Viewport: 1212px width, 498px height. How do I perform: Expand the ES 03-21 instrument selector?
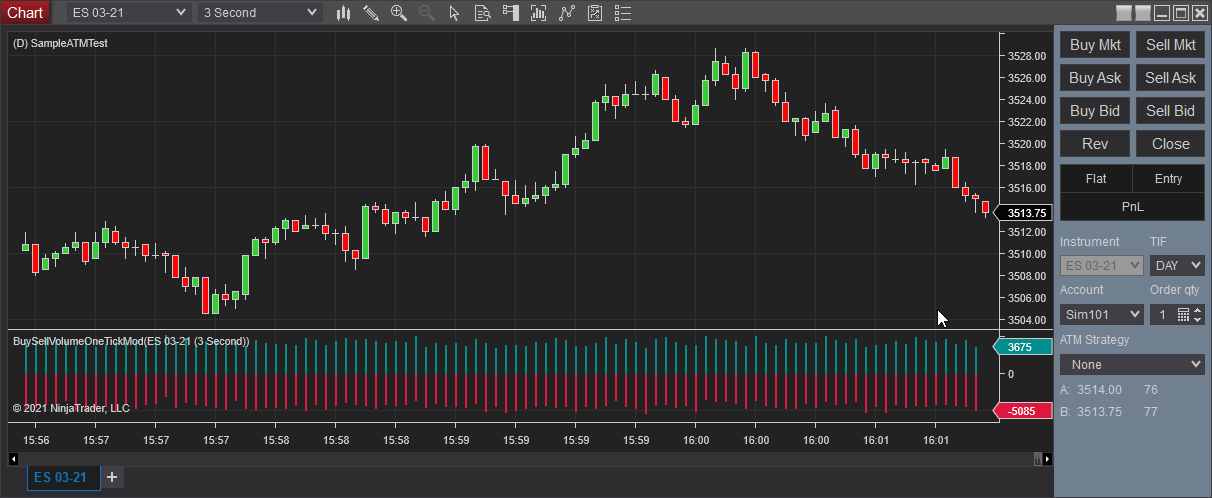click(129, 13)
